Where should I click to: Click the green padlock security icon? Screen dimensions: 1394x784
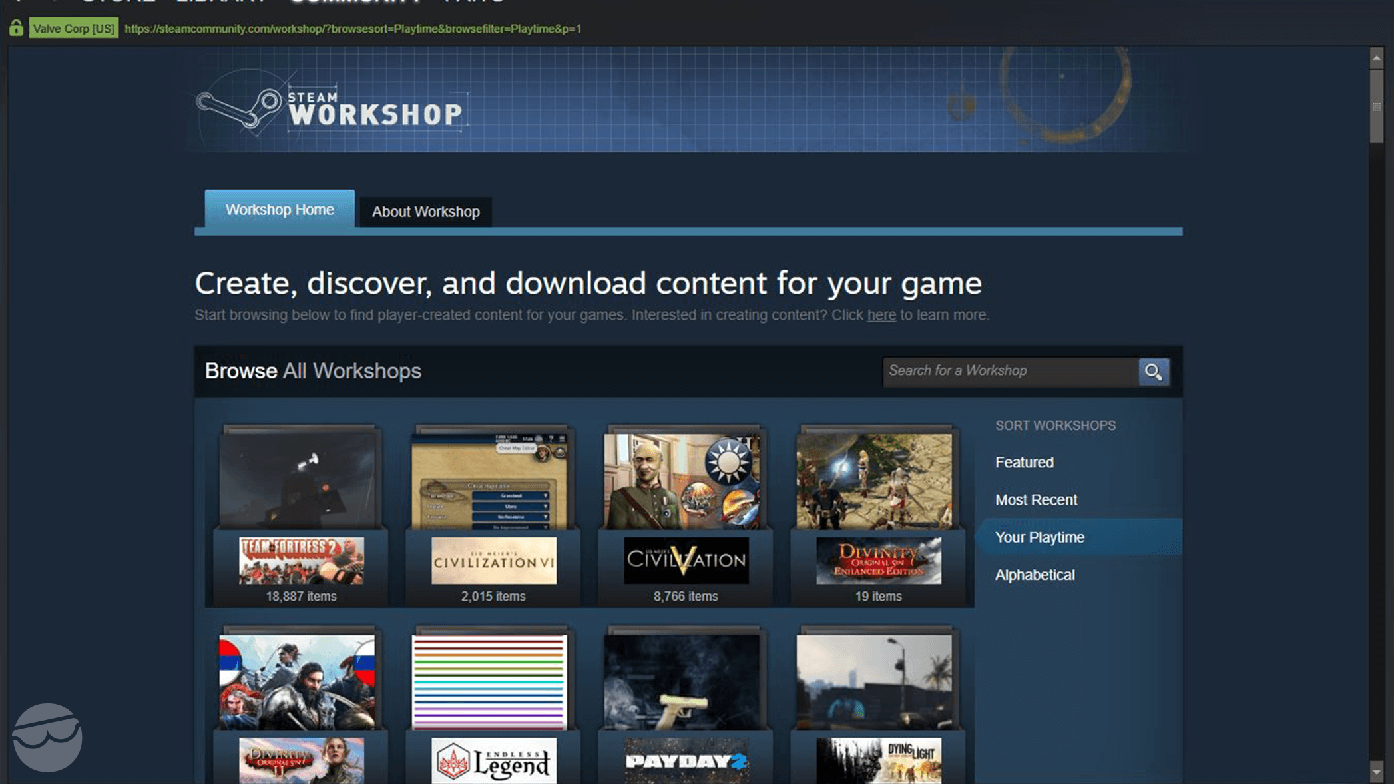point(16,29)
